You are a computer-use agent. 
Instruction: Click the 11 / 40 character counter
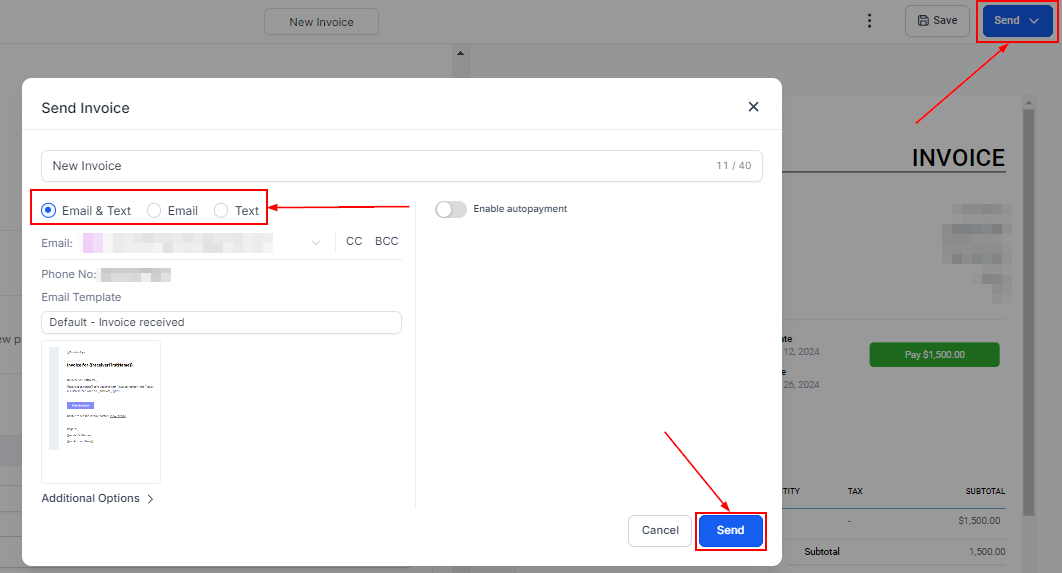[x=734, y=166]
